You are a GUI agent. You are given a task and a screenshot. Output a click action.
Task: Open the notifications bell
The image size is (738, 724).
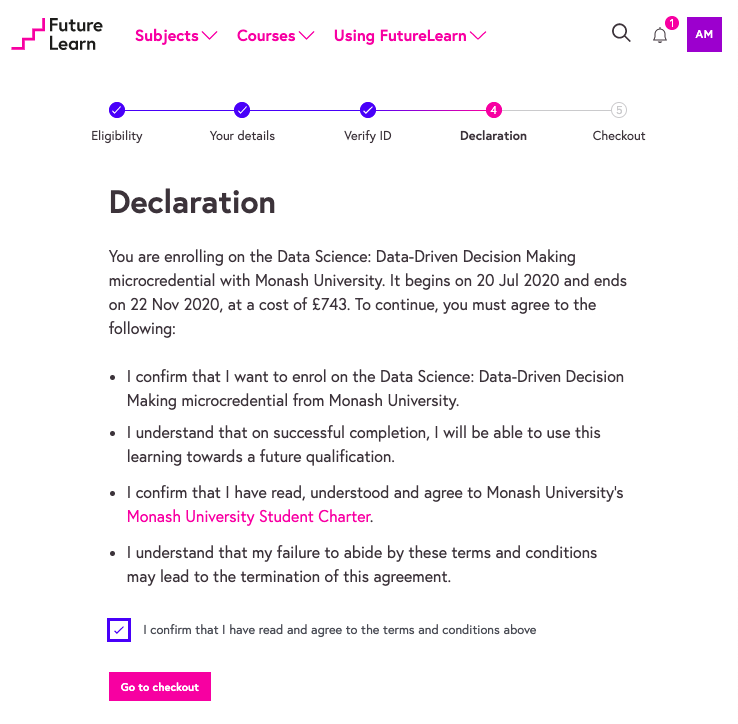[660, 35]
